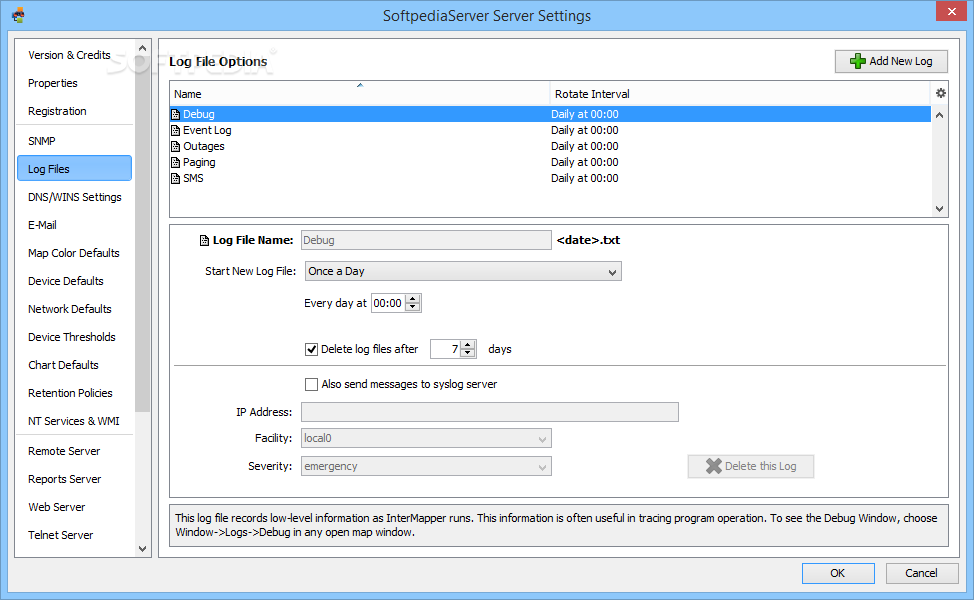The width and height of the screenshot is (974, 600).
Task: Click the Debug log file icon
Action: (175, 114)
